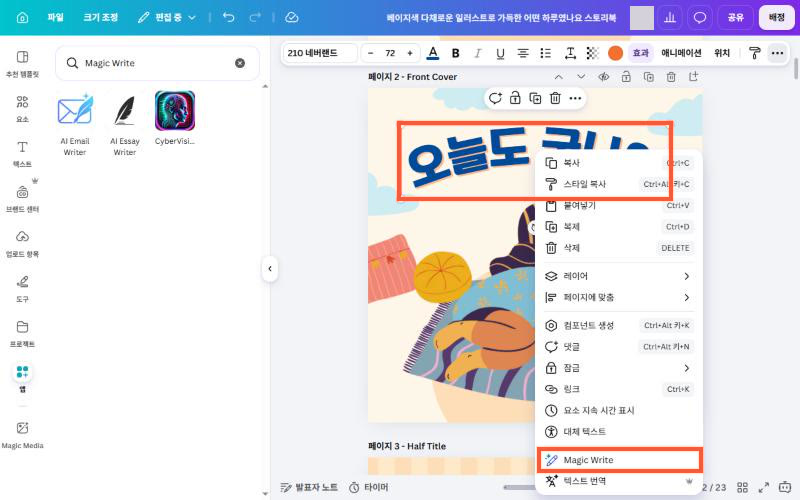Increase font size with plus button

pyautogui.click(x=410, y=53)
